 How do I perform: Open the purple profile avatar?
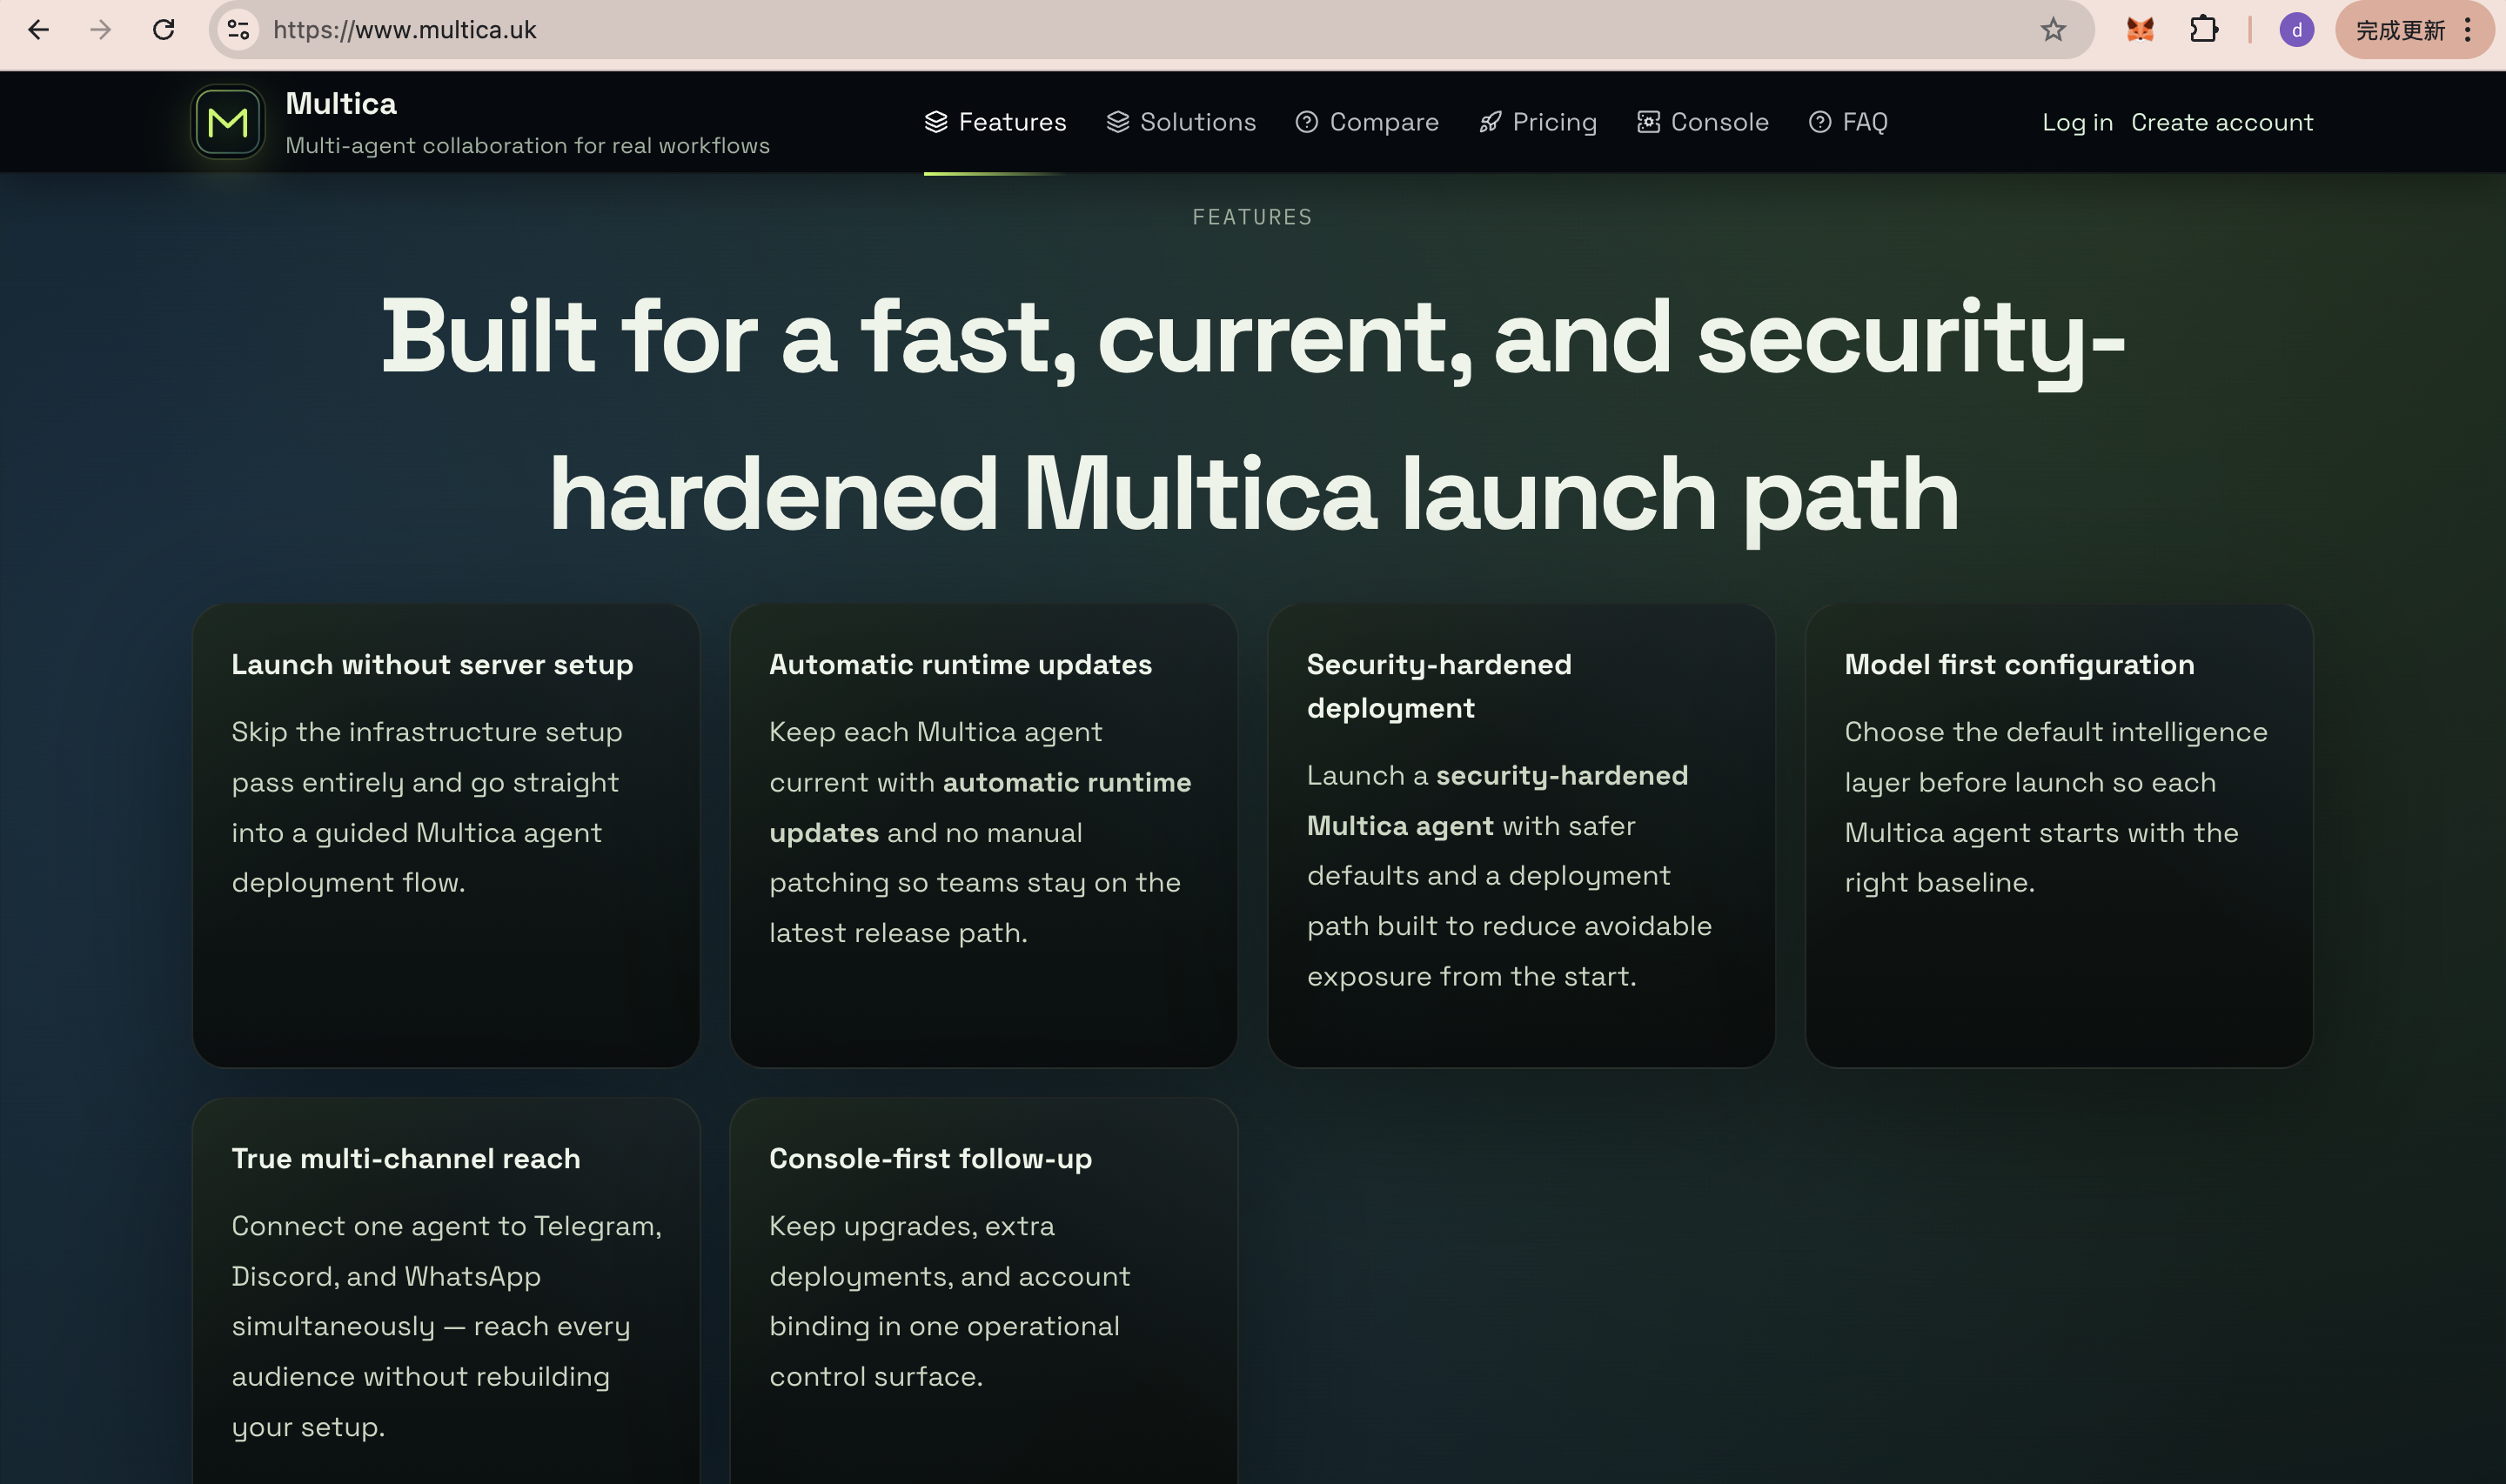click(2297, 30)
